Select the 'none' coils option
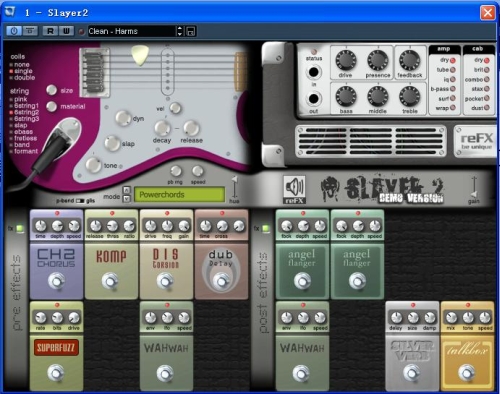Viewport: 500px width, 394px height. tap(20, 65)
